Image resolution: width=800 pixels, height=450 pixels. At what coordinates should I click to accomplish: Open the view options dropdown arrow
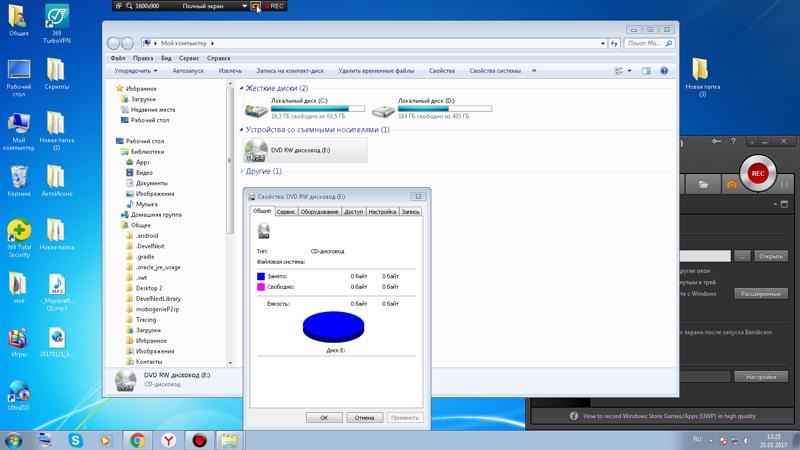(x=630, y=71)
